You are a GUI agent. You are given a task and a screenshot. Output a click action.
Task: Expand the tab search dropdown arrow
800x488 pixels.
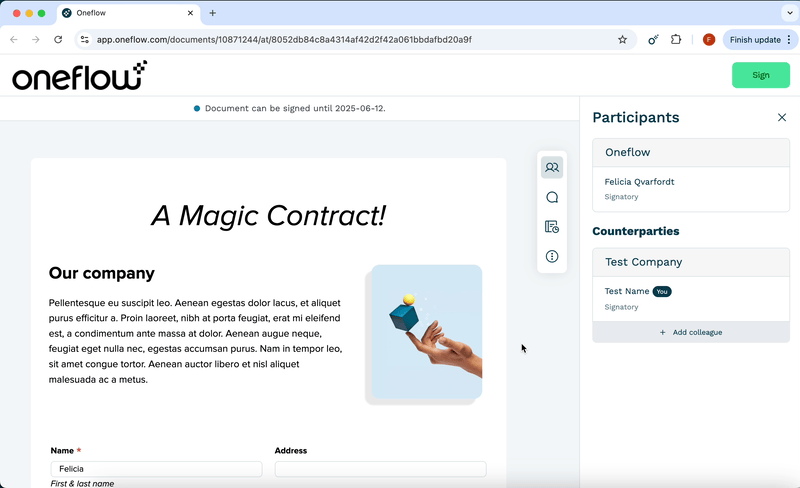click(789, 13)
